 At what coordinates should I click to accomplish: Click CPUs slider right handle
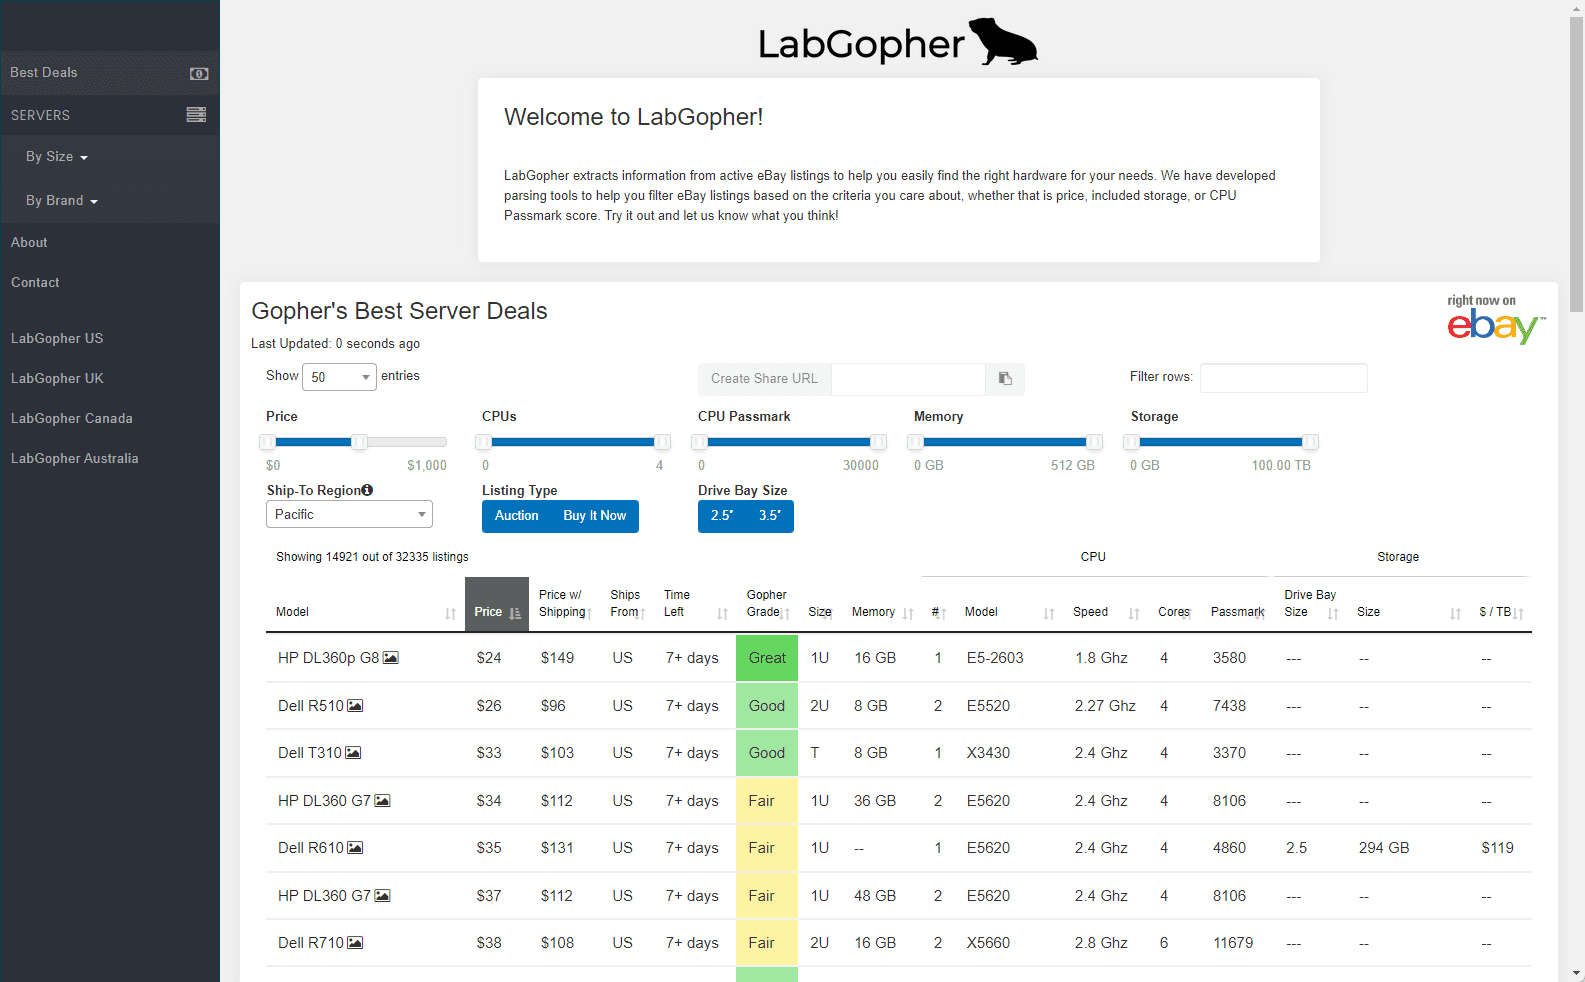point(662,442)
